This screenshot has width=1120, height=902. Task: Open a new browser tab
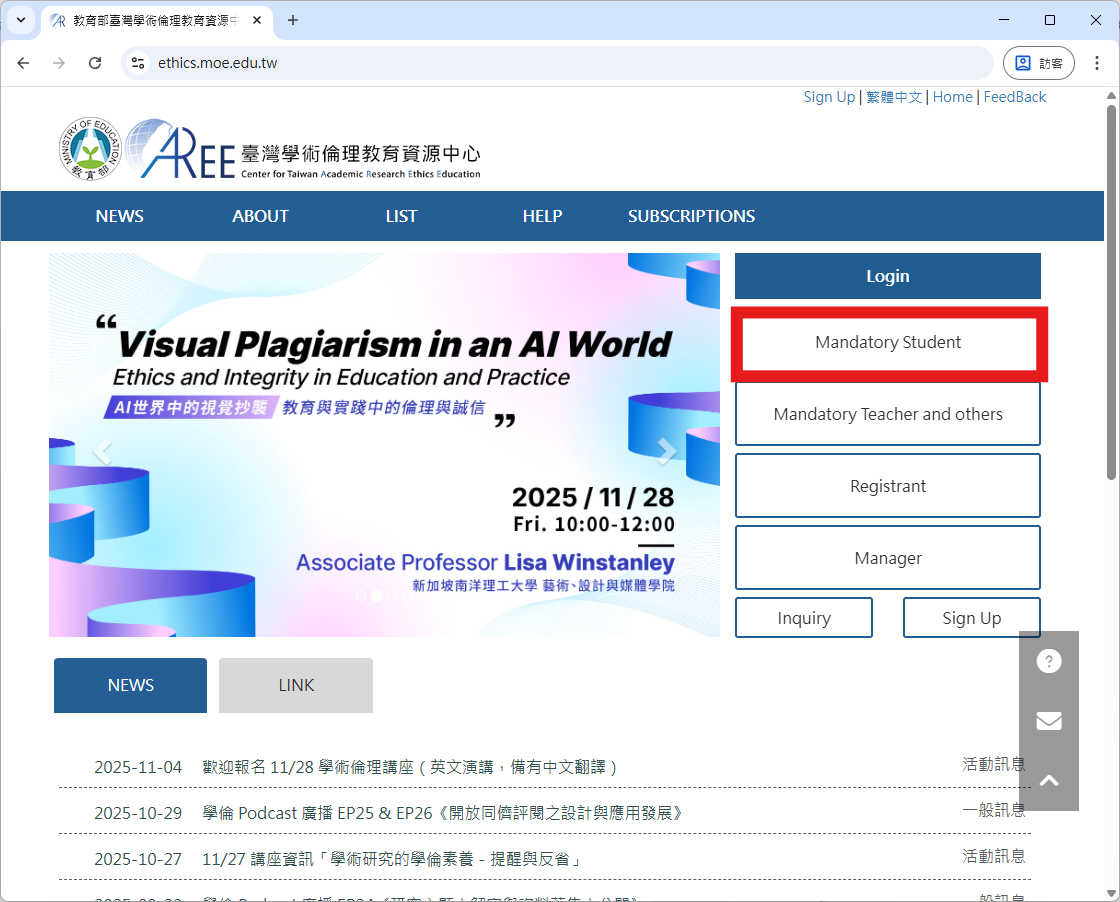click(x=293, y=20)
